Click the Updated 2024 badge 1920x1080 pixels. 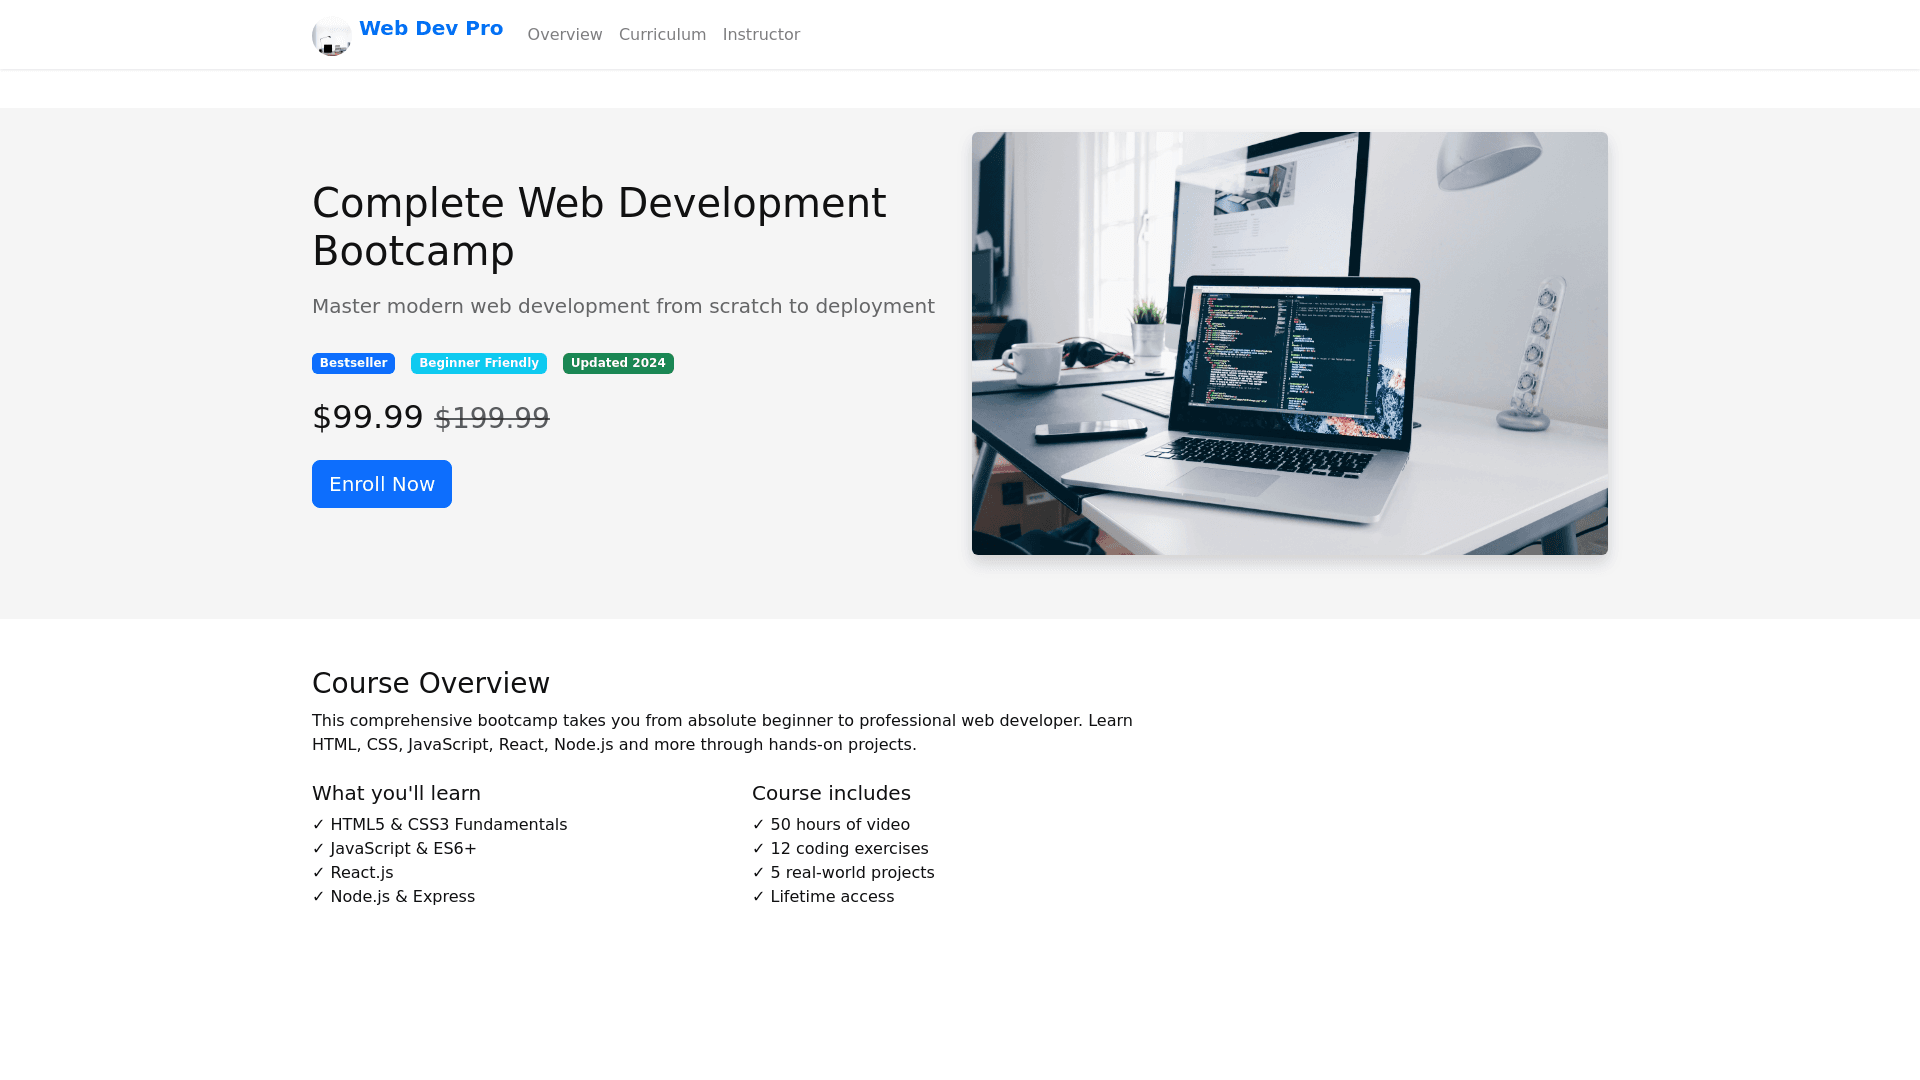(618, 364)
